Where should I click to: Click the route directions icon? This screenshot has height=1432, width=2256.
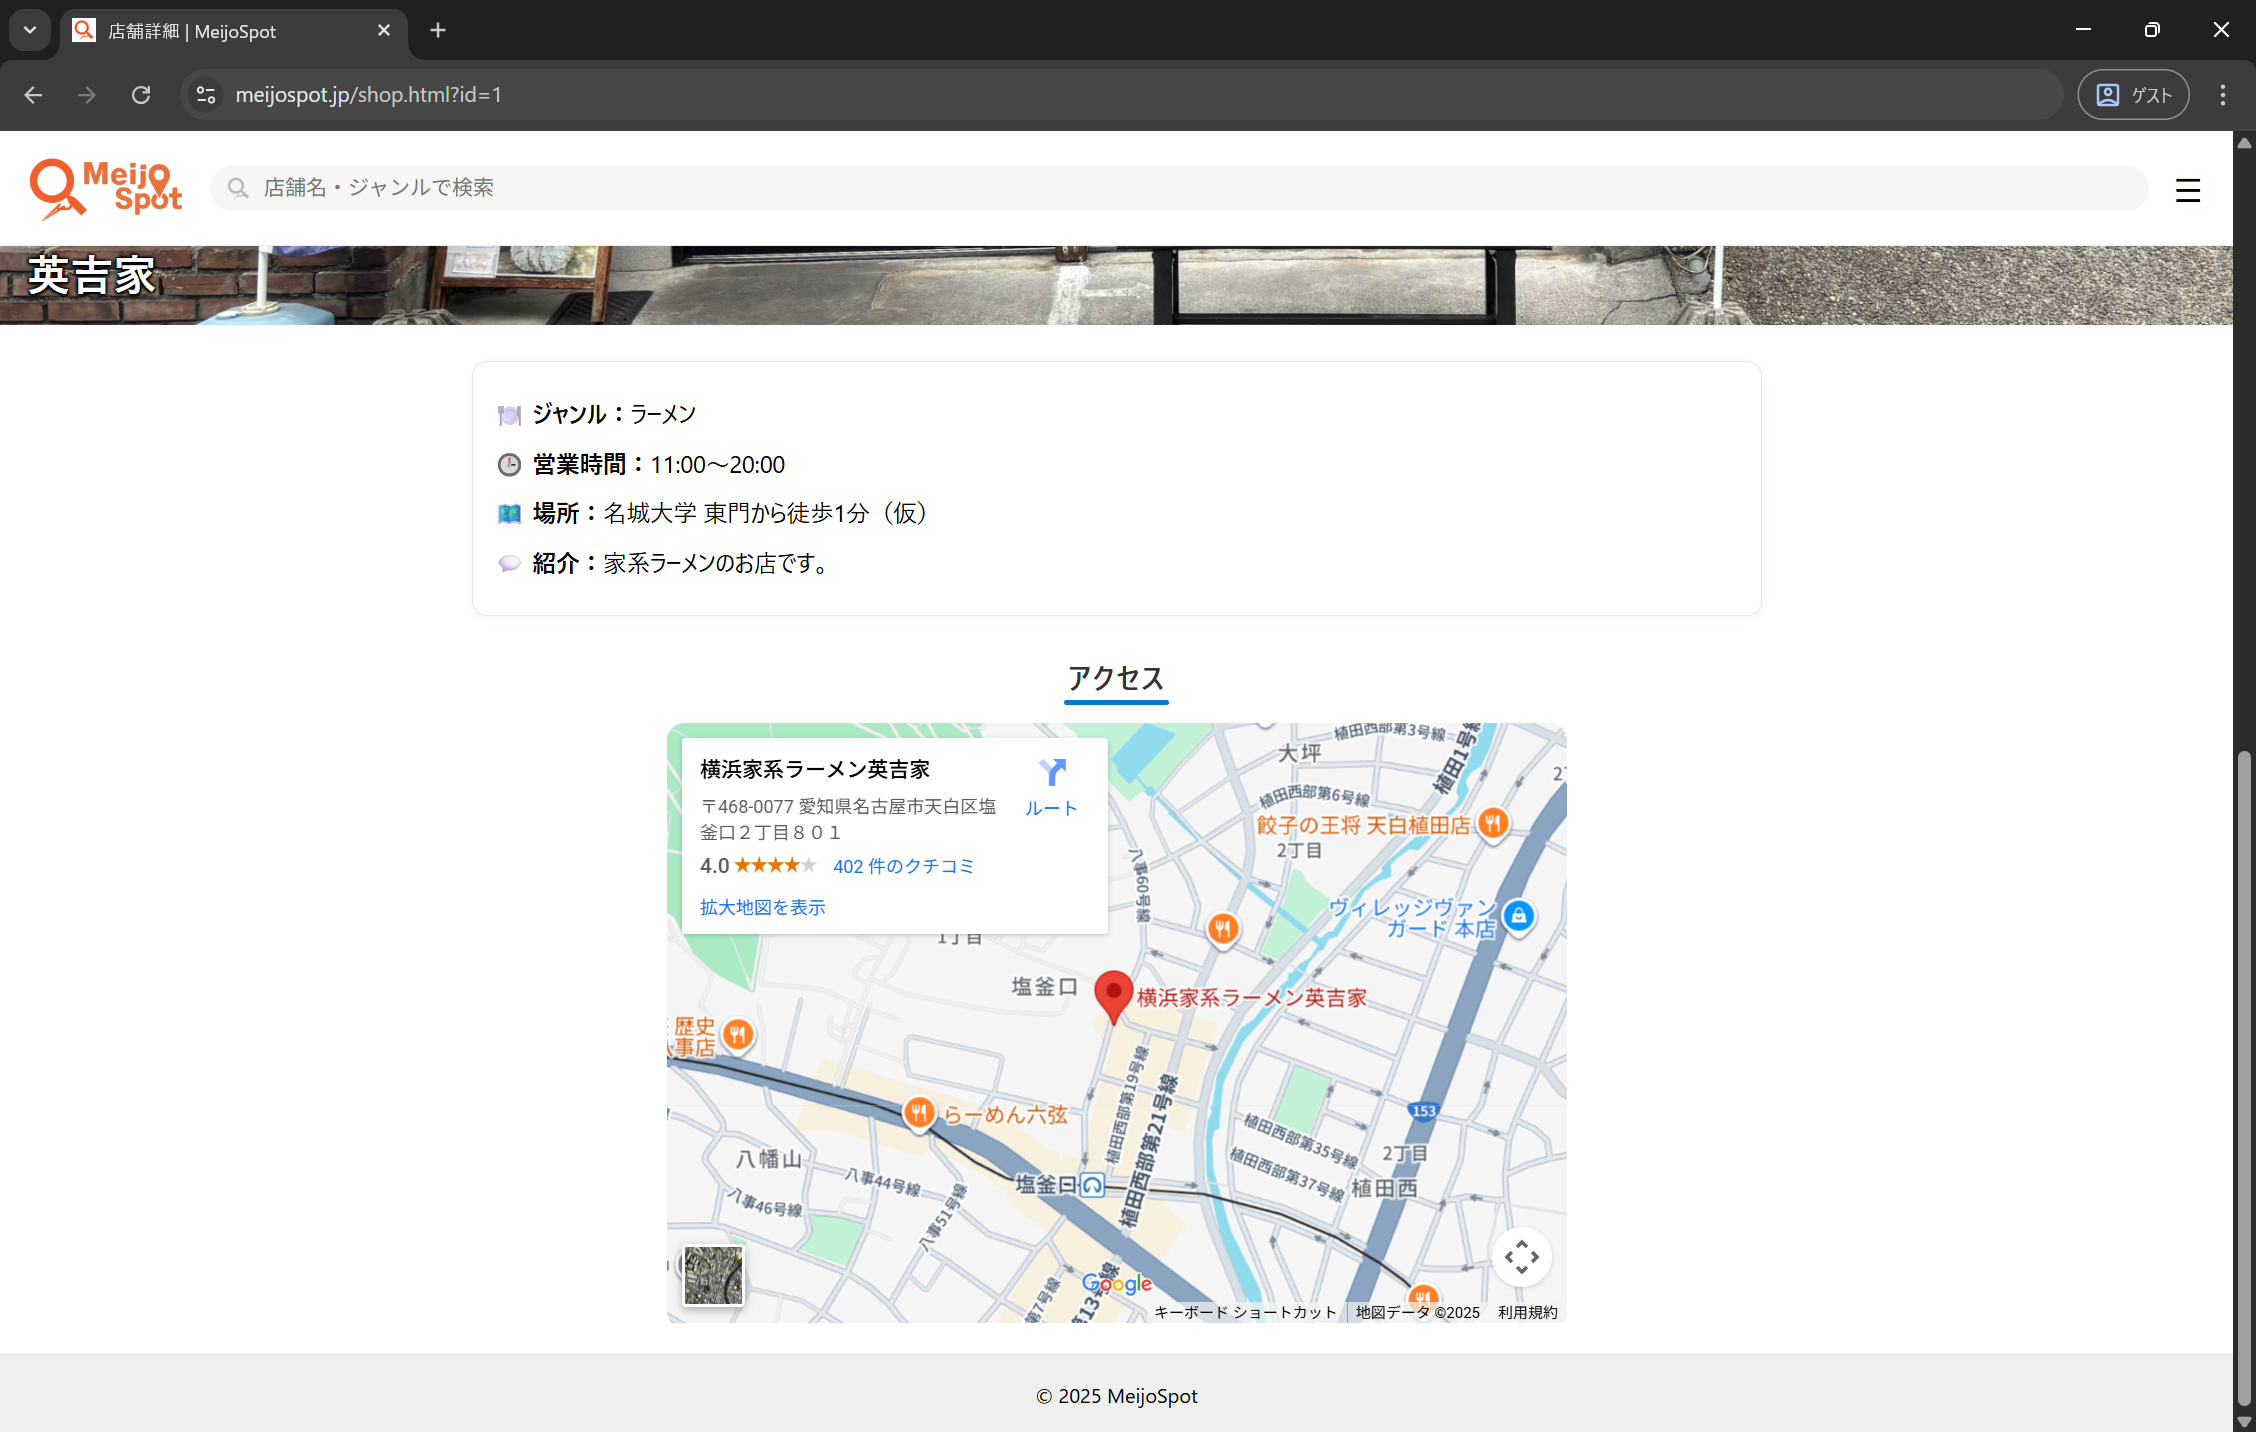coord(1051,773)
